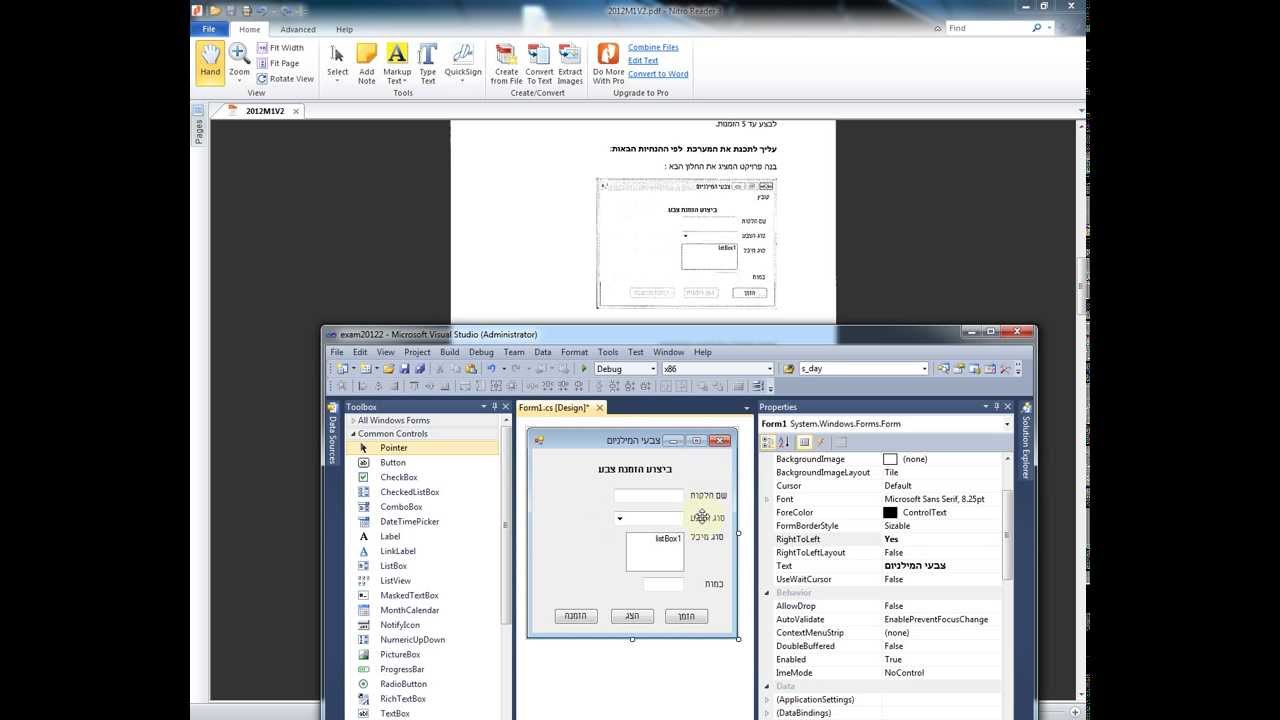
Task: Click the Add Note tool
Action: click(367, 64)
